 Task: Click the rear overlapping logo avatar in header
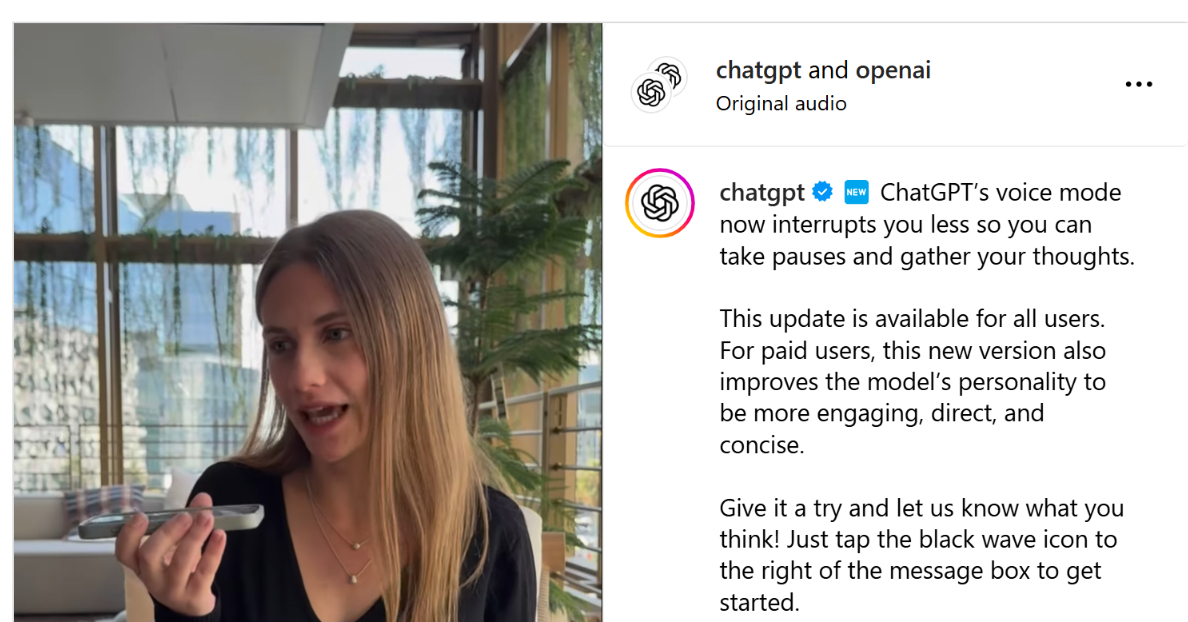pyautogui.click(x=671, y=73)
